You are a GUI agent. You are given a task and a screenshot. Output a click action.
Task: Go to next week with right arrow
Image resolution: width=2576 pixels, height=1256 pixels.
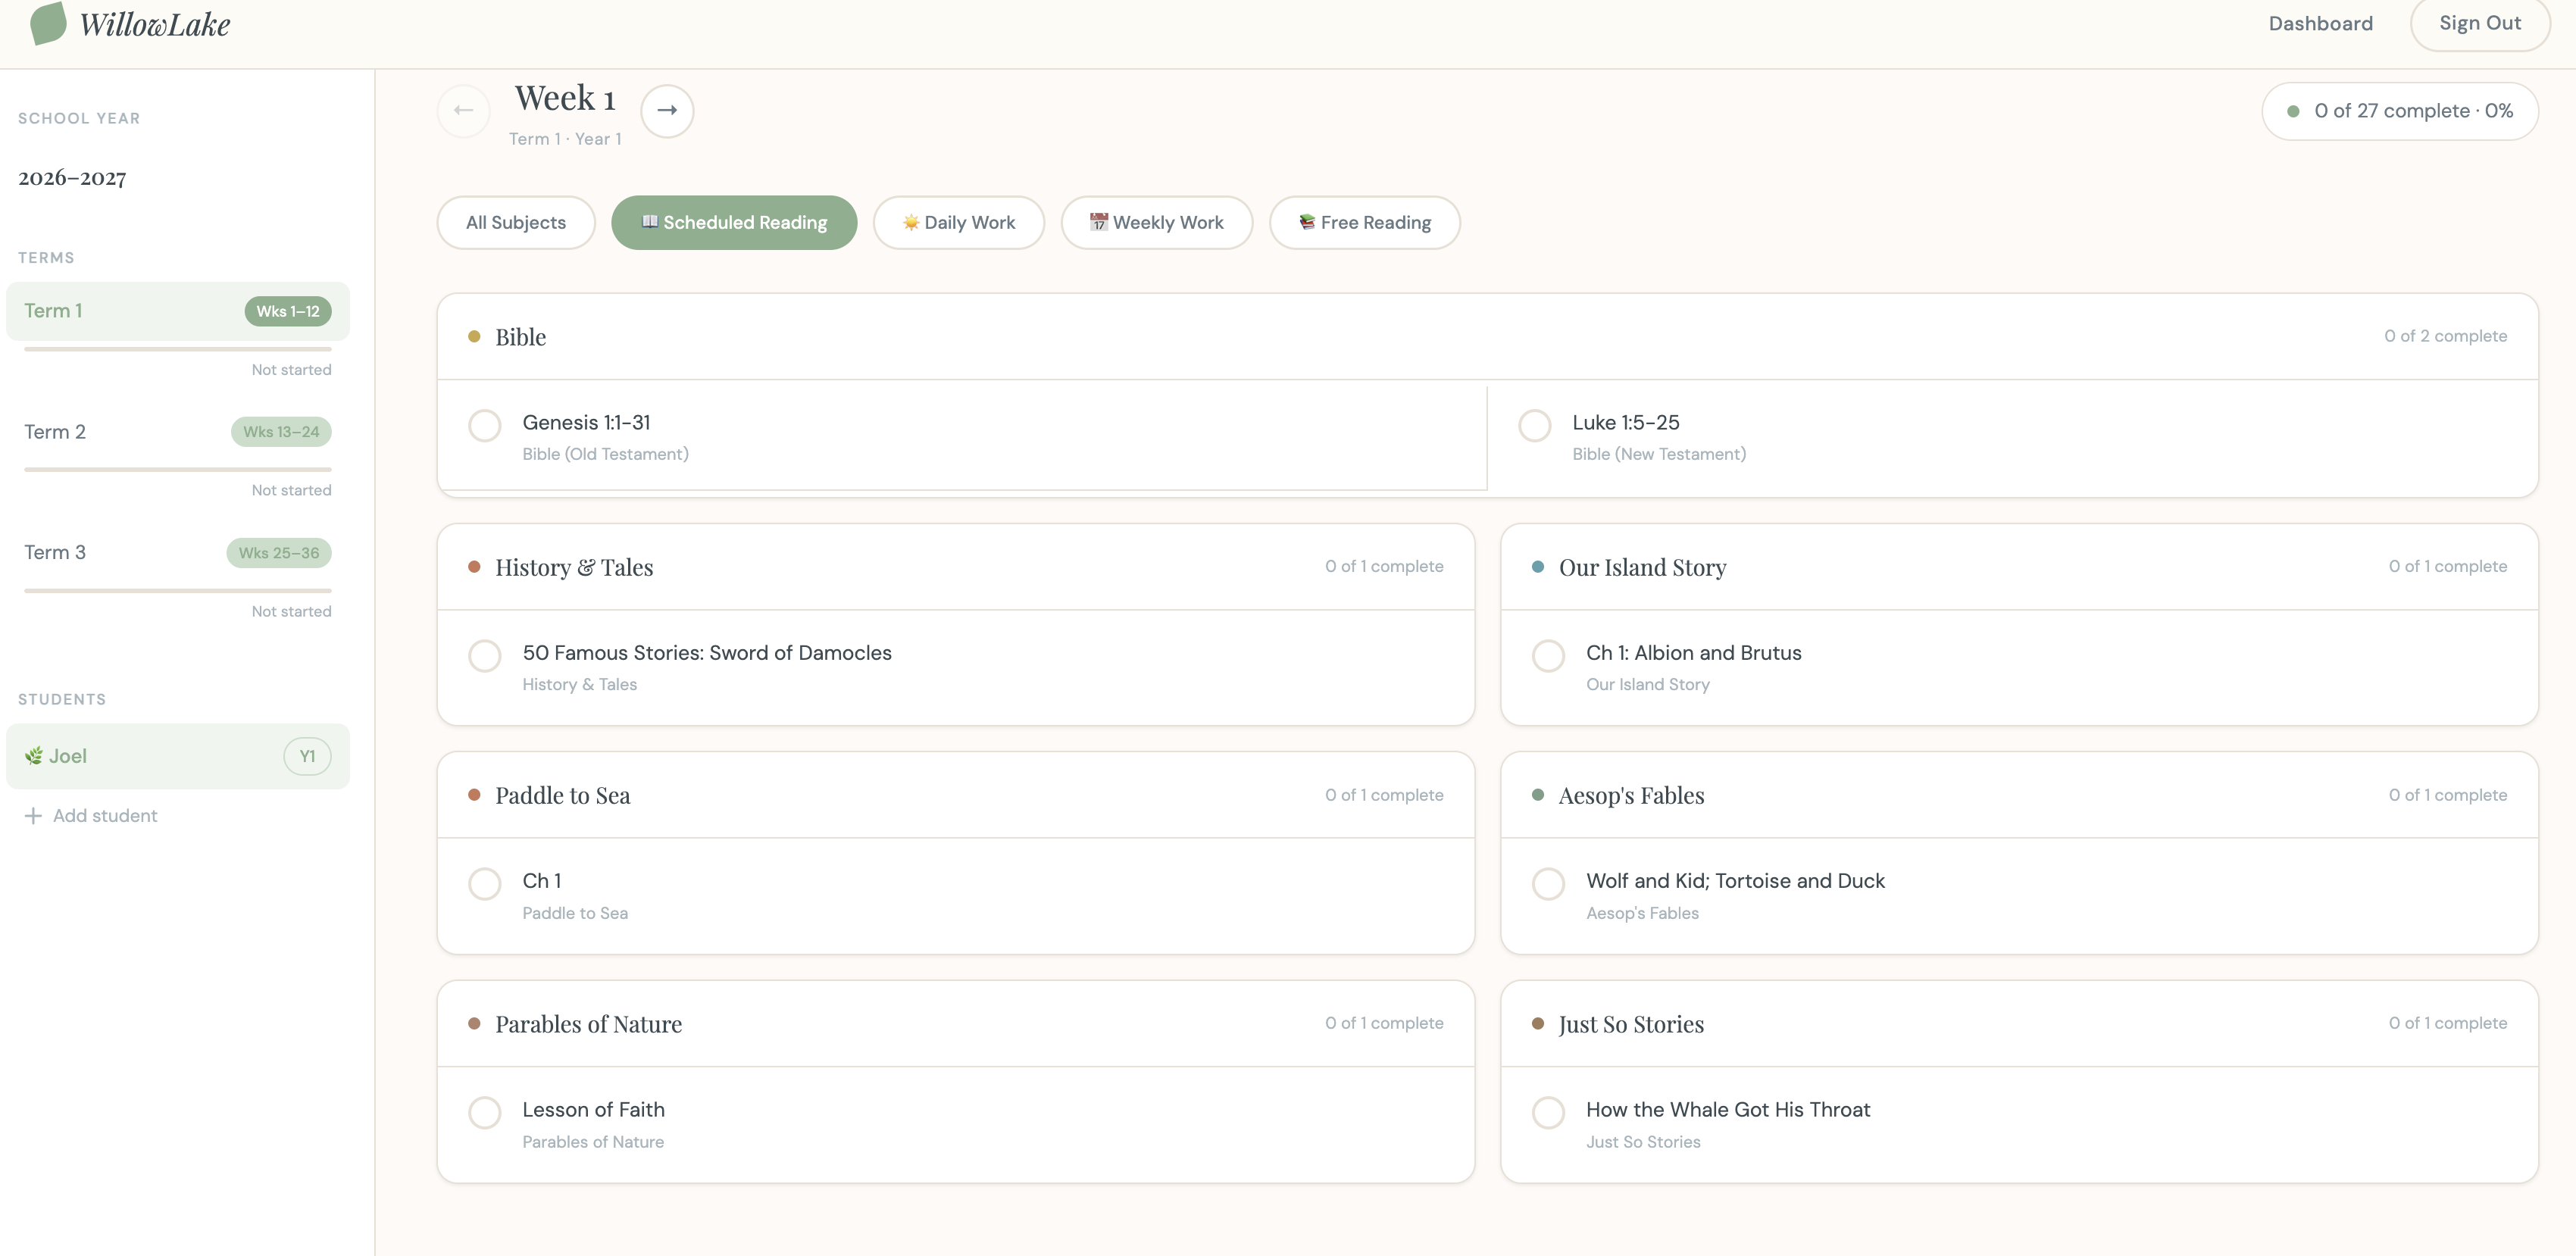667,110
